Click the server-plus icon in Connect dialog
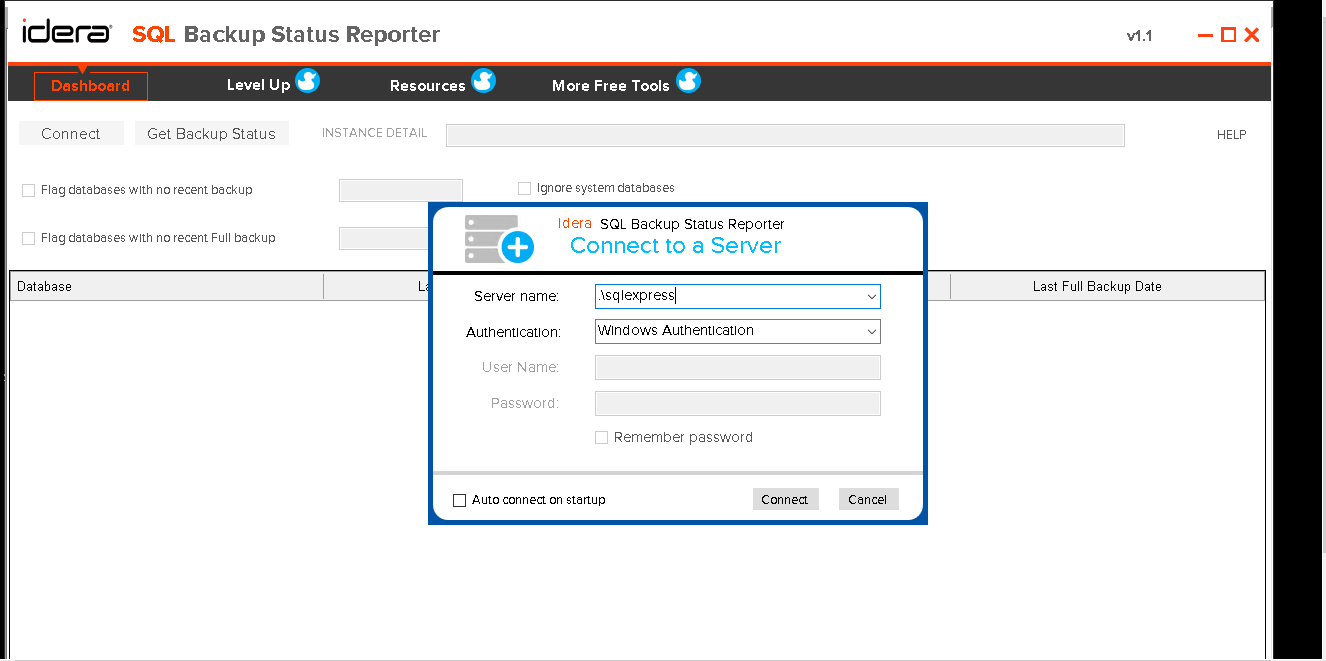Screen dimensions: 1326x661 pyautogui.click(x=499, y=239)
